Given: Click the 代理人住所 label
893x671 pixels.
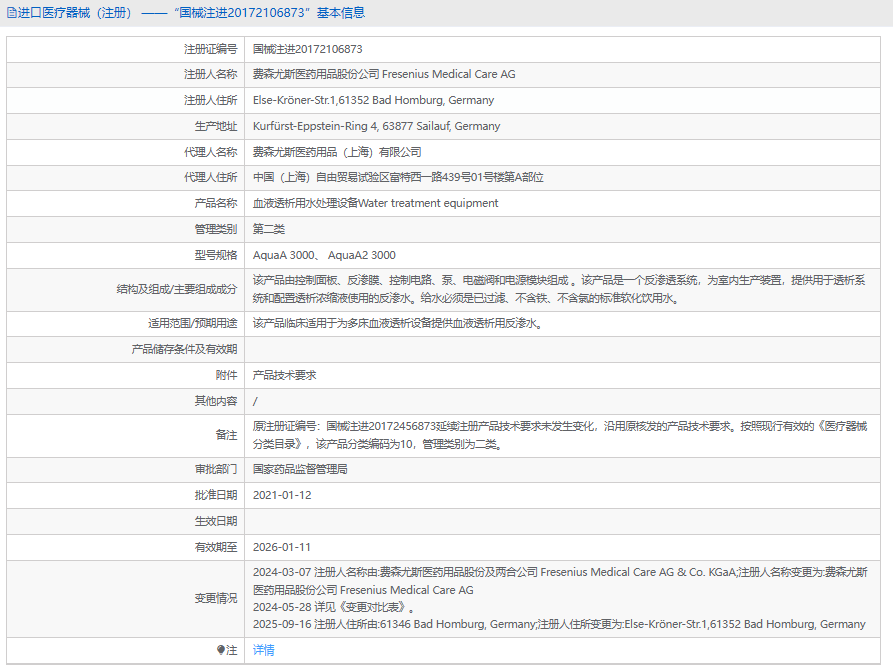Looking at the screenshot, I should [210, 178].
